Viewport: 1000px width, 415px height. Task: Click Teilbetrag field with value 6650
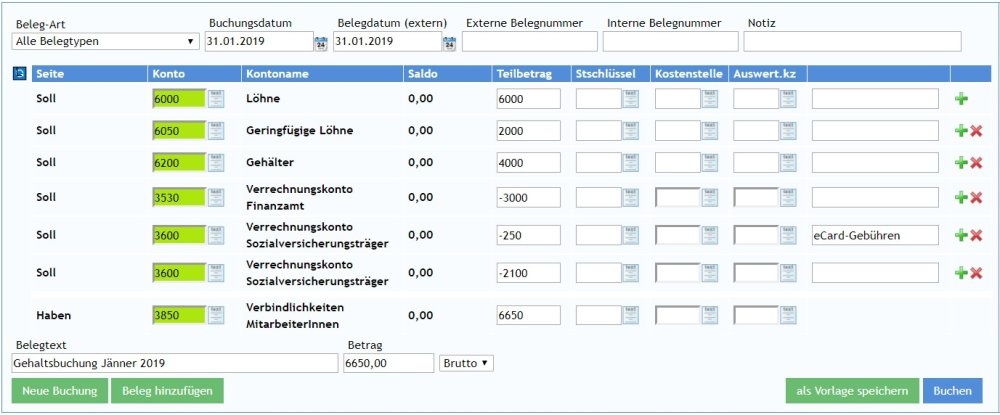529,315
